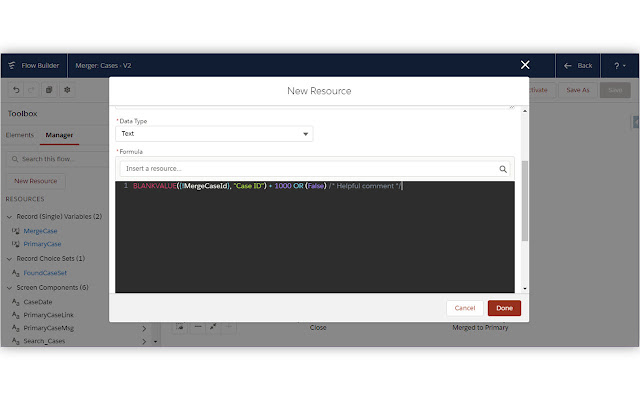
Task: Switch to the Manager tab
Action: click(x=59, y=135)
